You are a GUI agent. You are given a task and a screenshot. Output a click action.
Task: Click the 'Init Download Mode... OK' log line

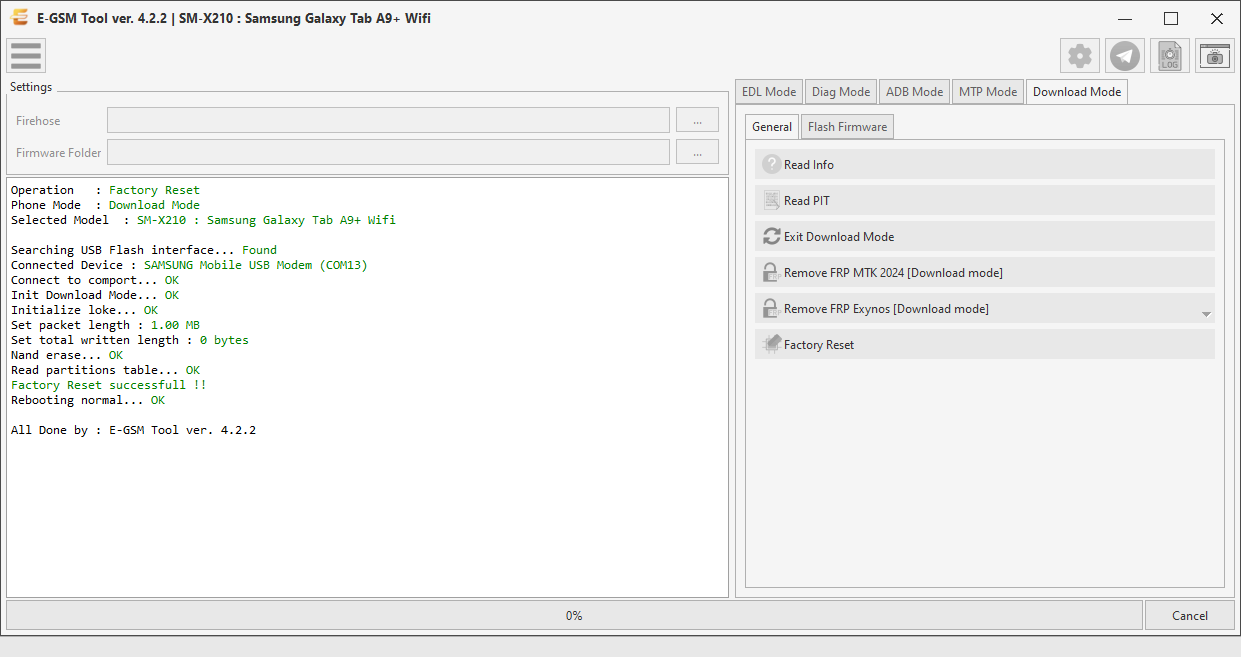(95, 295)
